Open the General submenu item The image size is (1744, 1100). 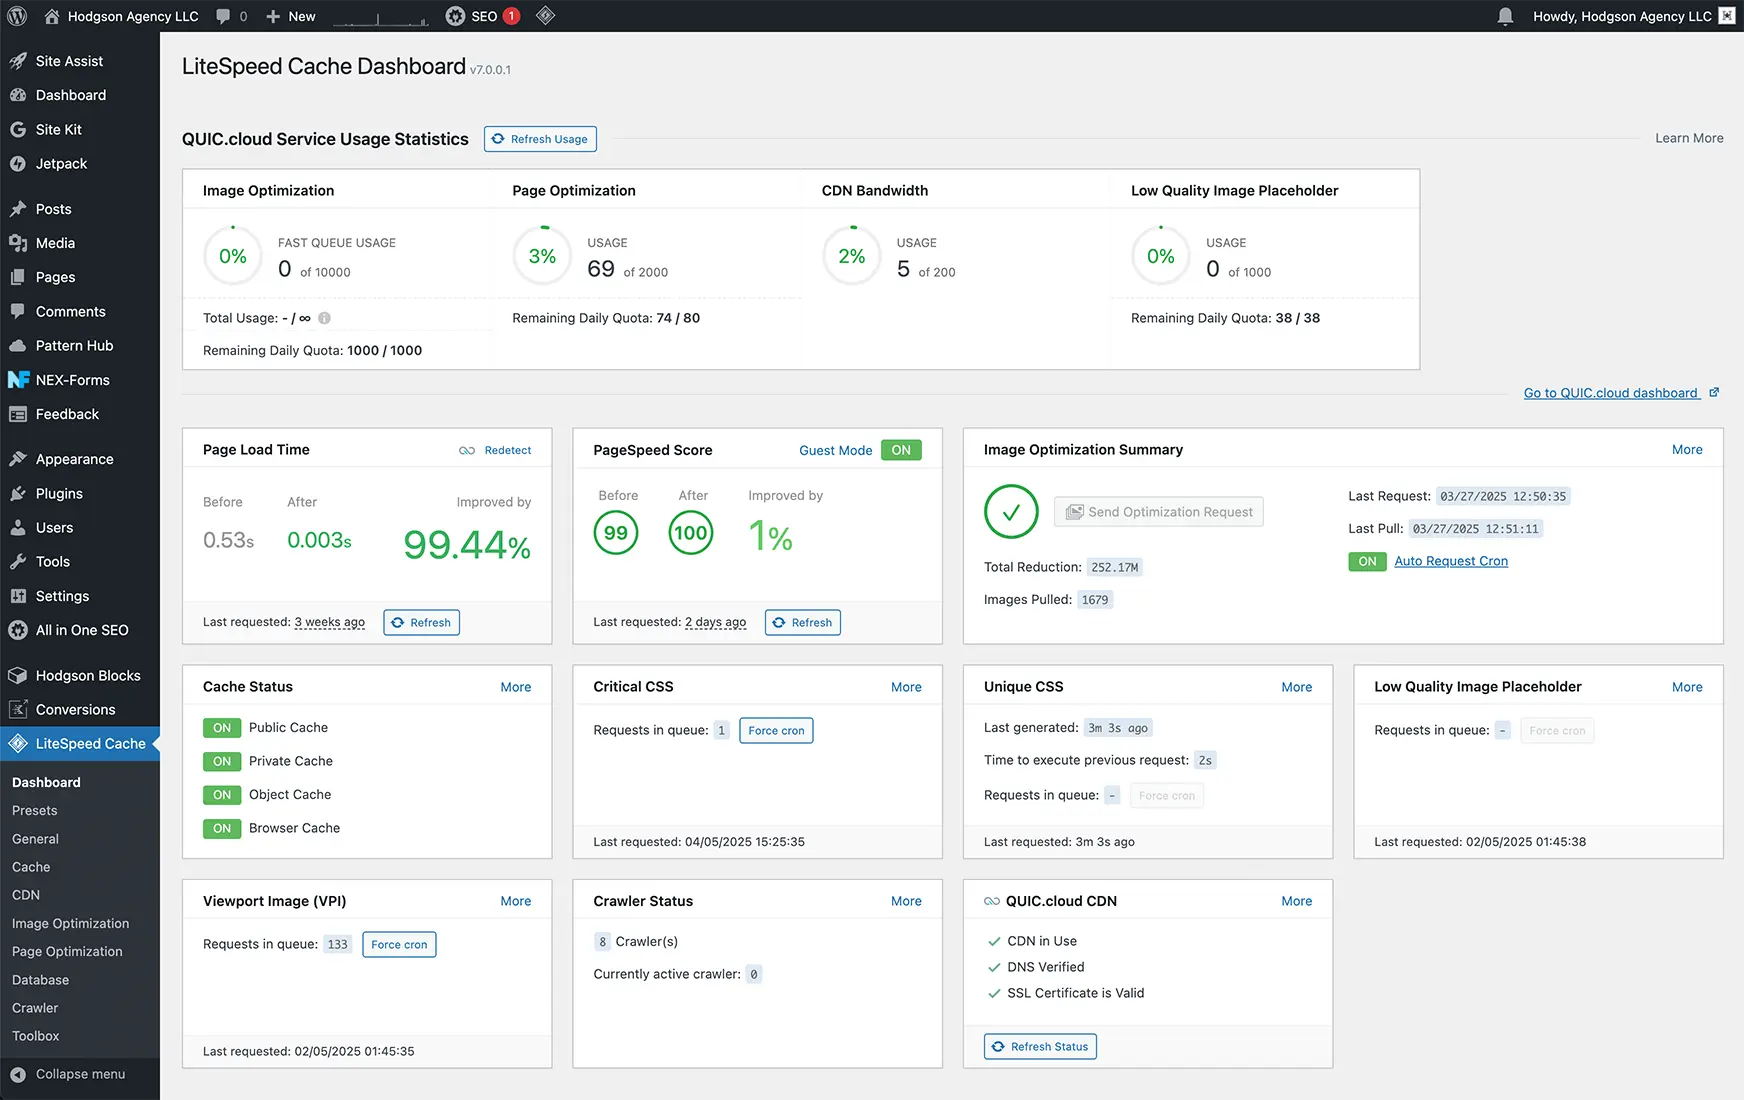coord(36,839)
